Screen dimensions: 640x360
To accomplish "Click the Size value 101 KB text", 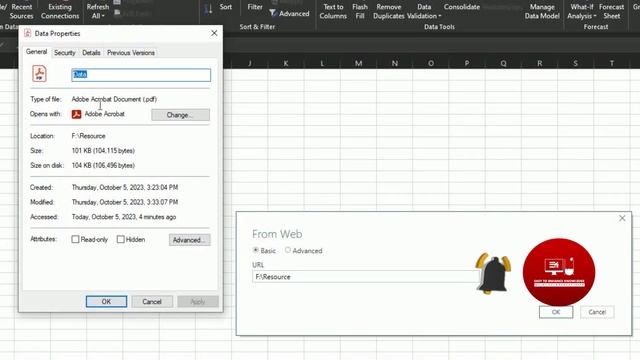I will [103, 151].
